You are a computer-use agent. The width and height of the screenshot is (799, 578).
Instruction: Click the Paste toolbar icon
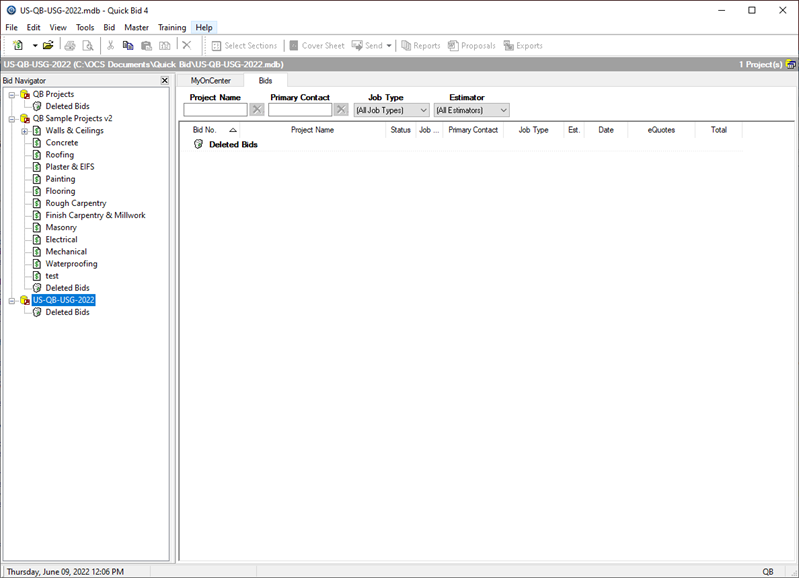pyautogui.click(x=146, y=45)
